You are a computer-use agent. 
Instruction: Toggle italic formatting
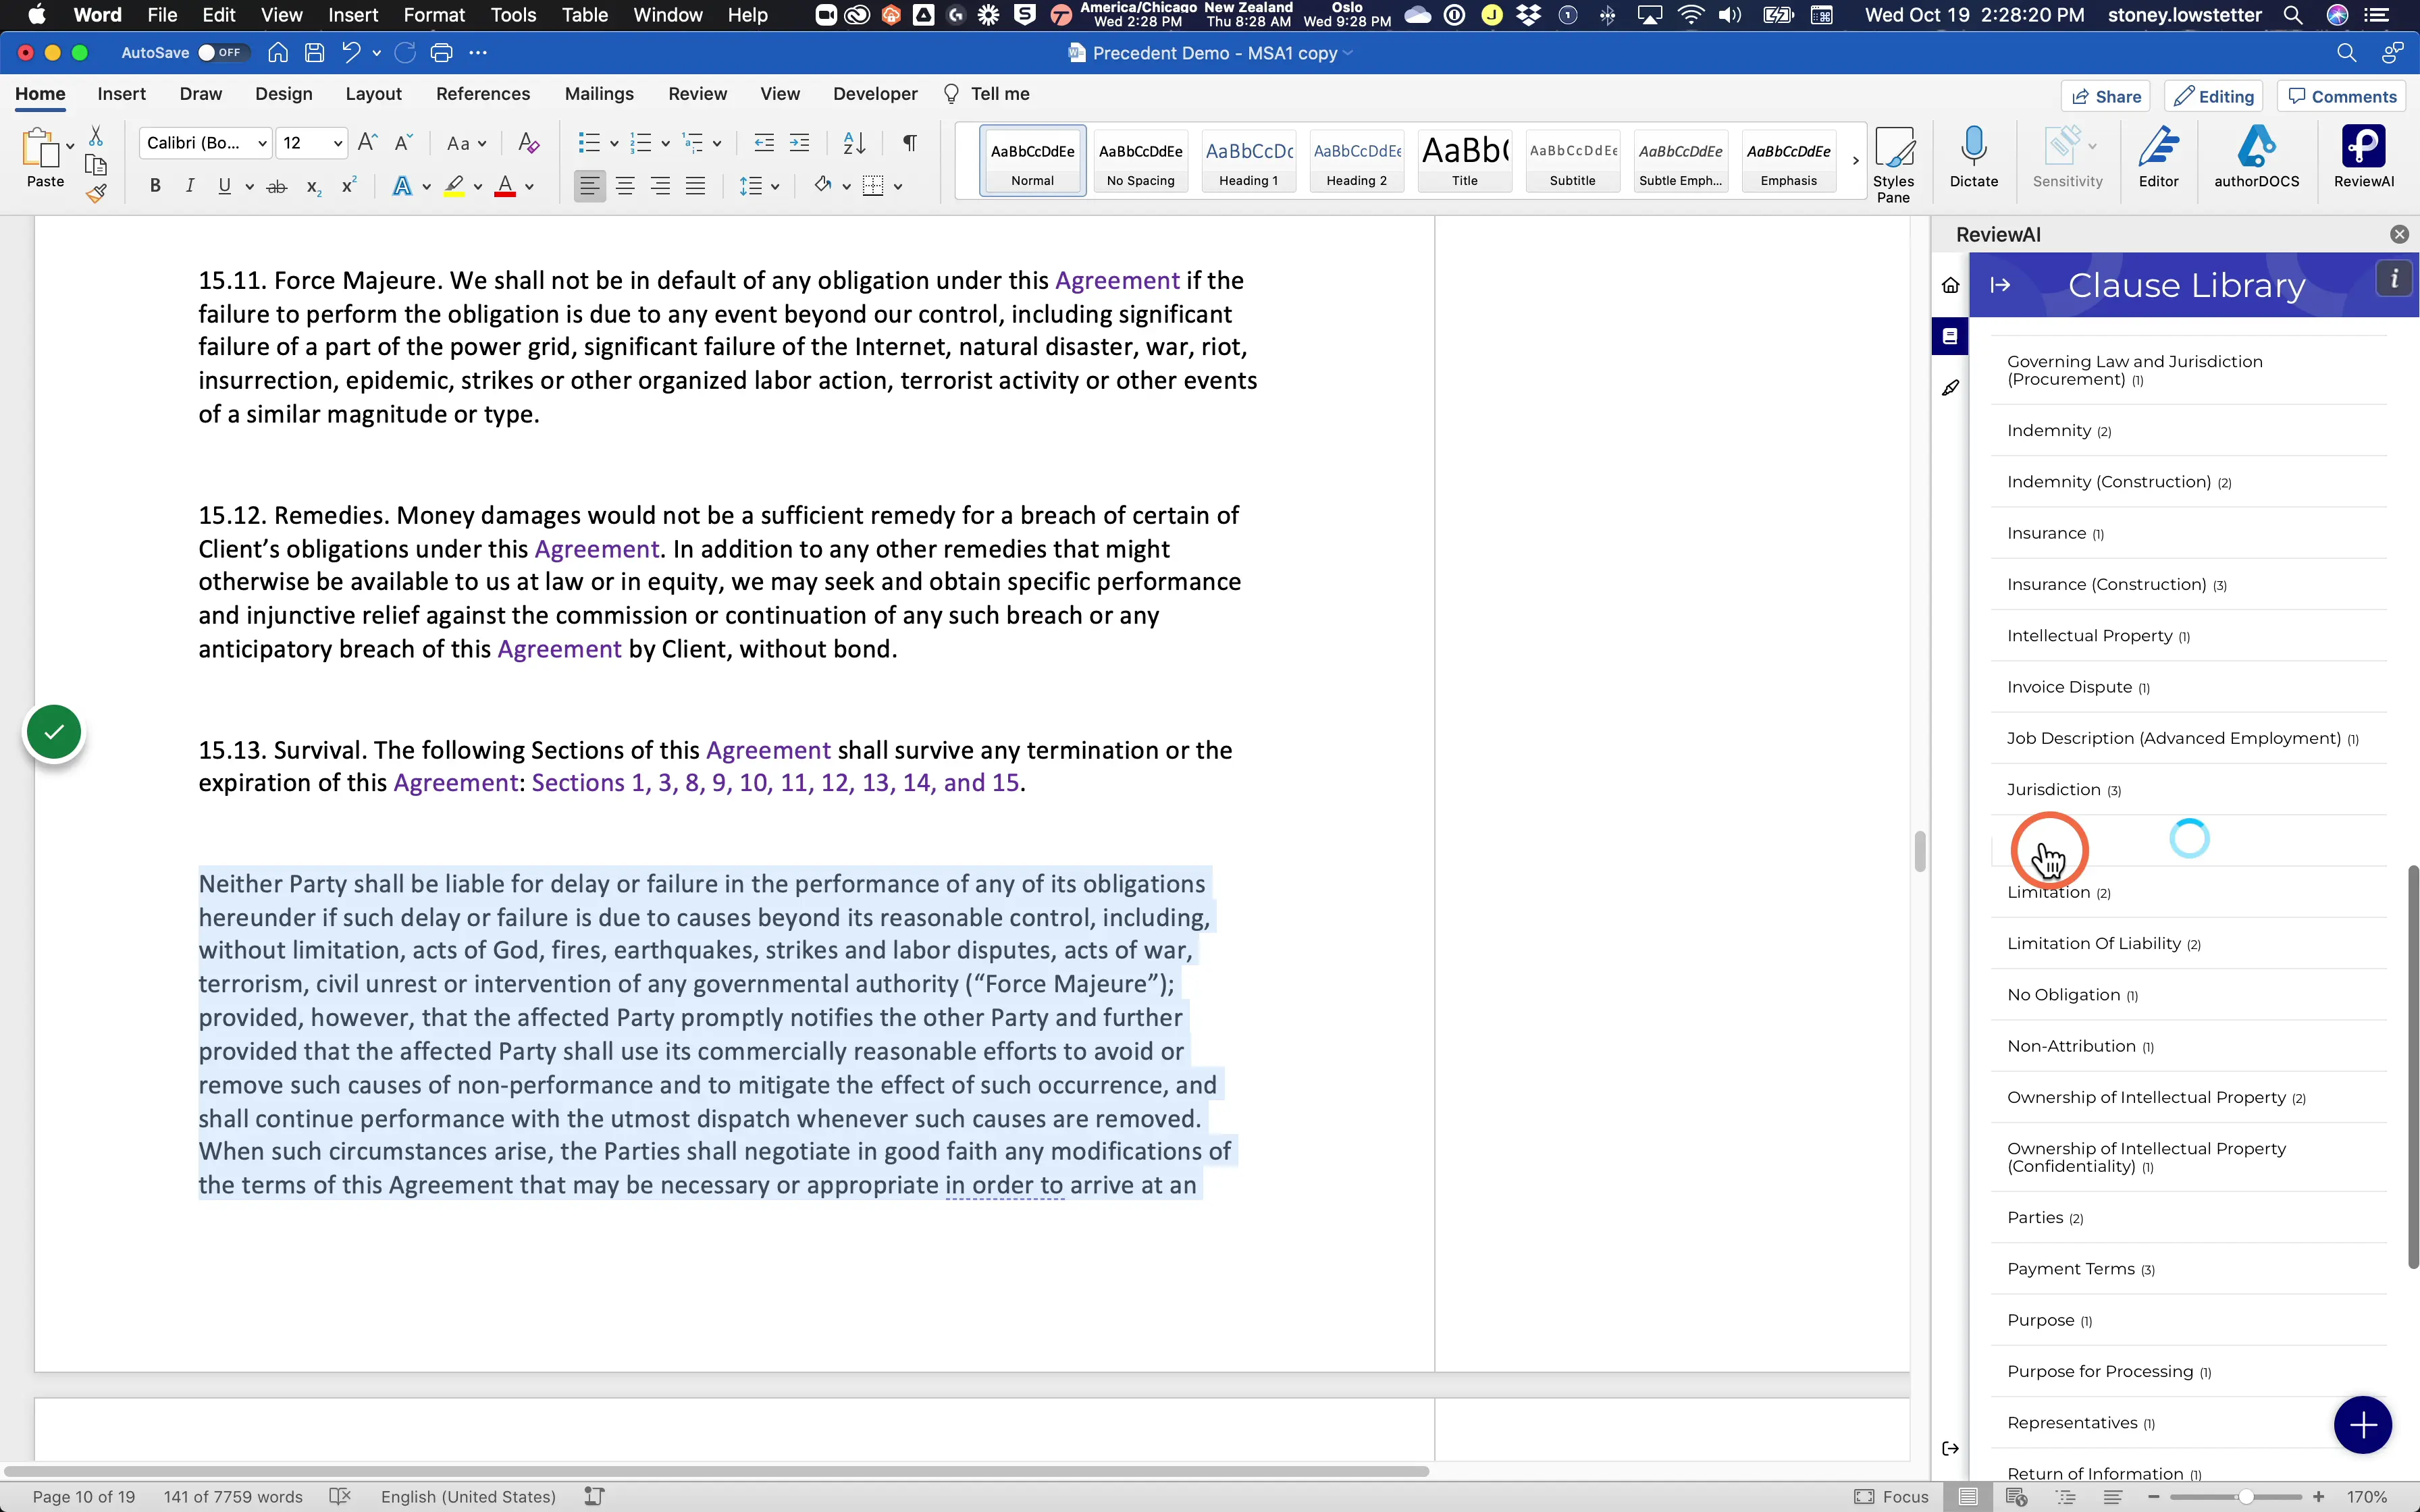coord(189,186)
